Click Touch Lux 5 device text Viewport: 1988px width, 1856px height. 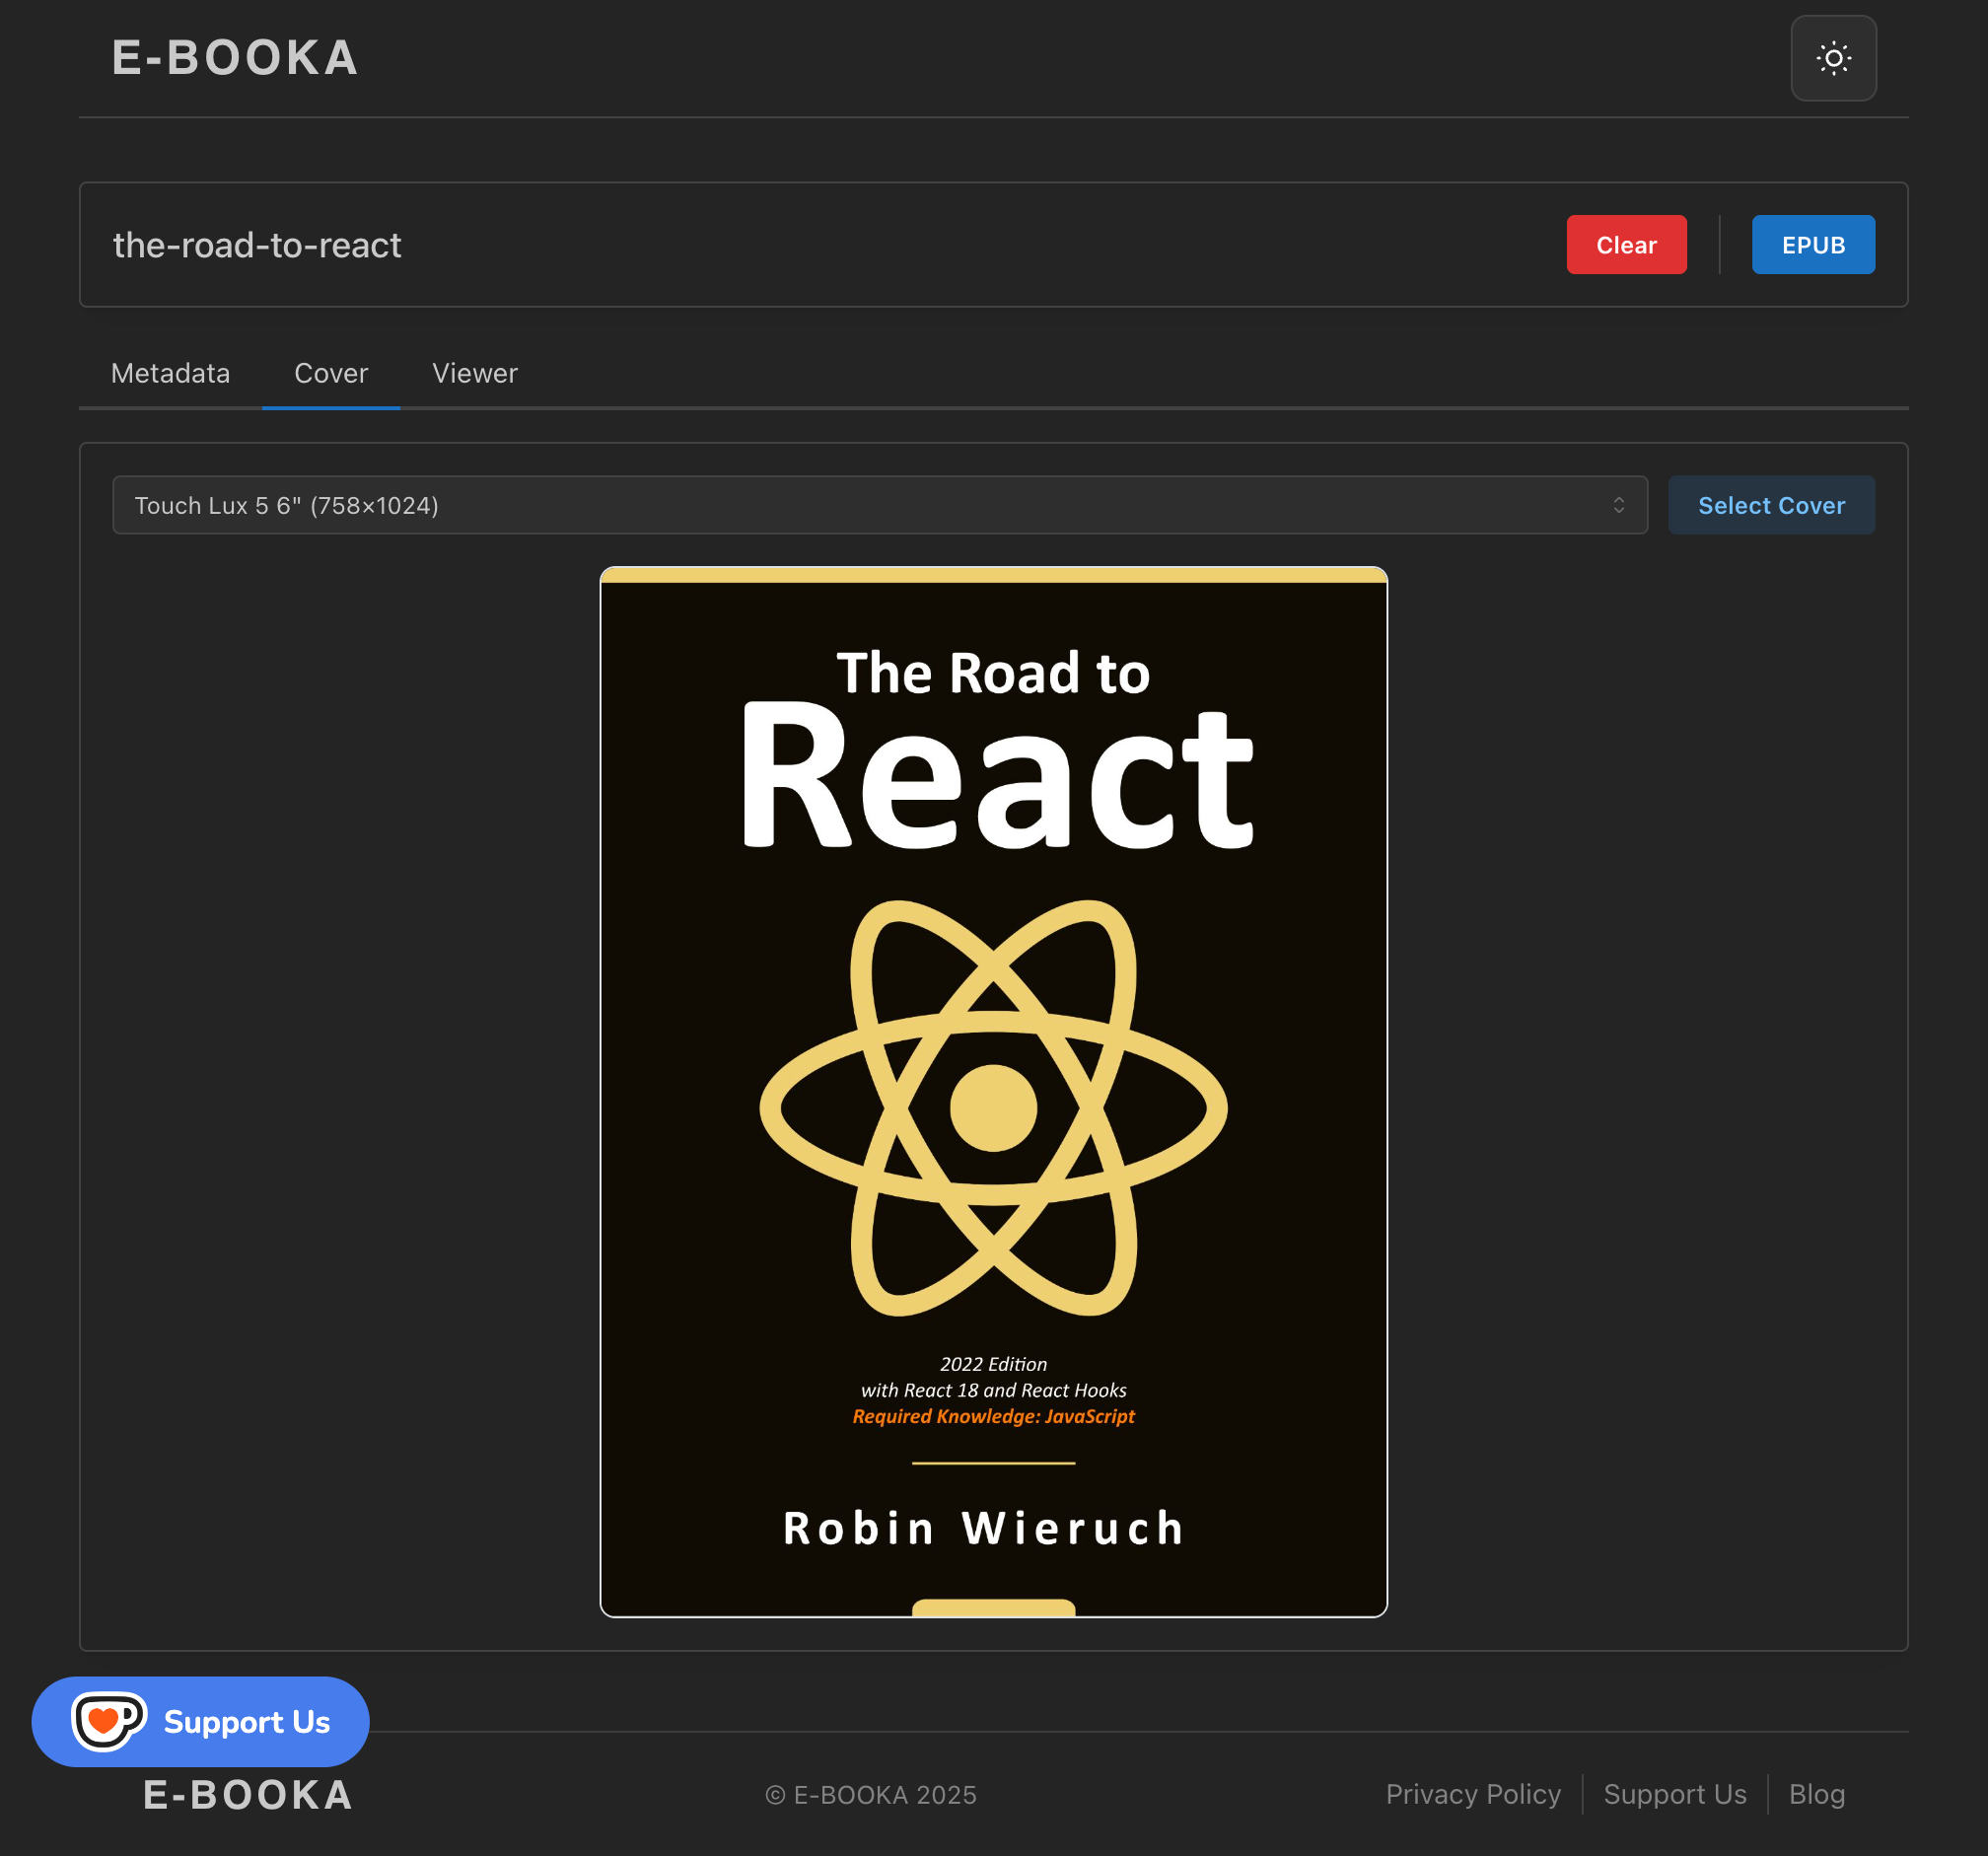click(x=287, y=505)
